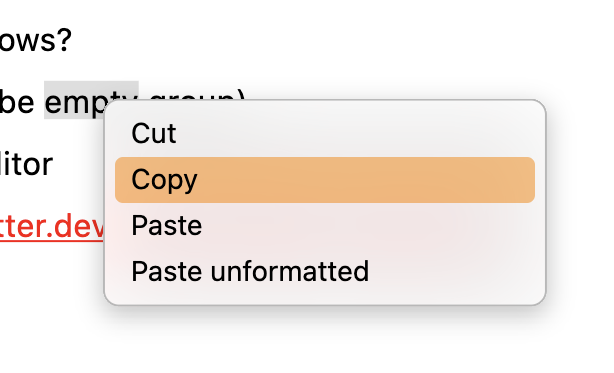Open the red underlined link ending in .dev
Image resolution: width=614 pixels, height=373 pixels.
(52, 227)
